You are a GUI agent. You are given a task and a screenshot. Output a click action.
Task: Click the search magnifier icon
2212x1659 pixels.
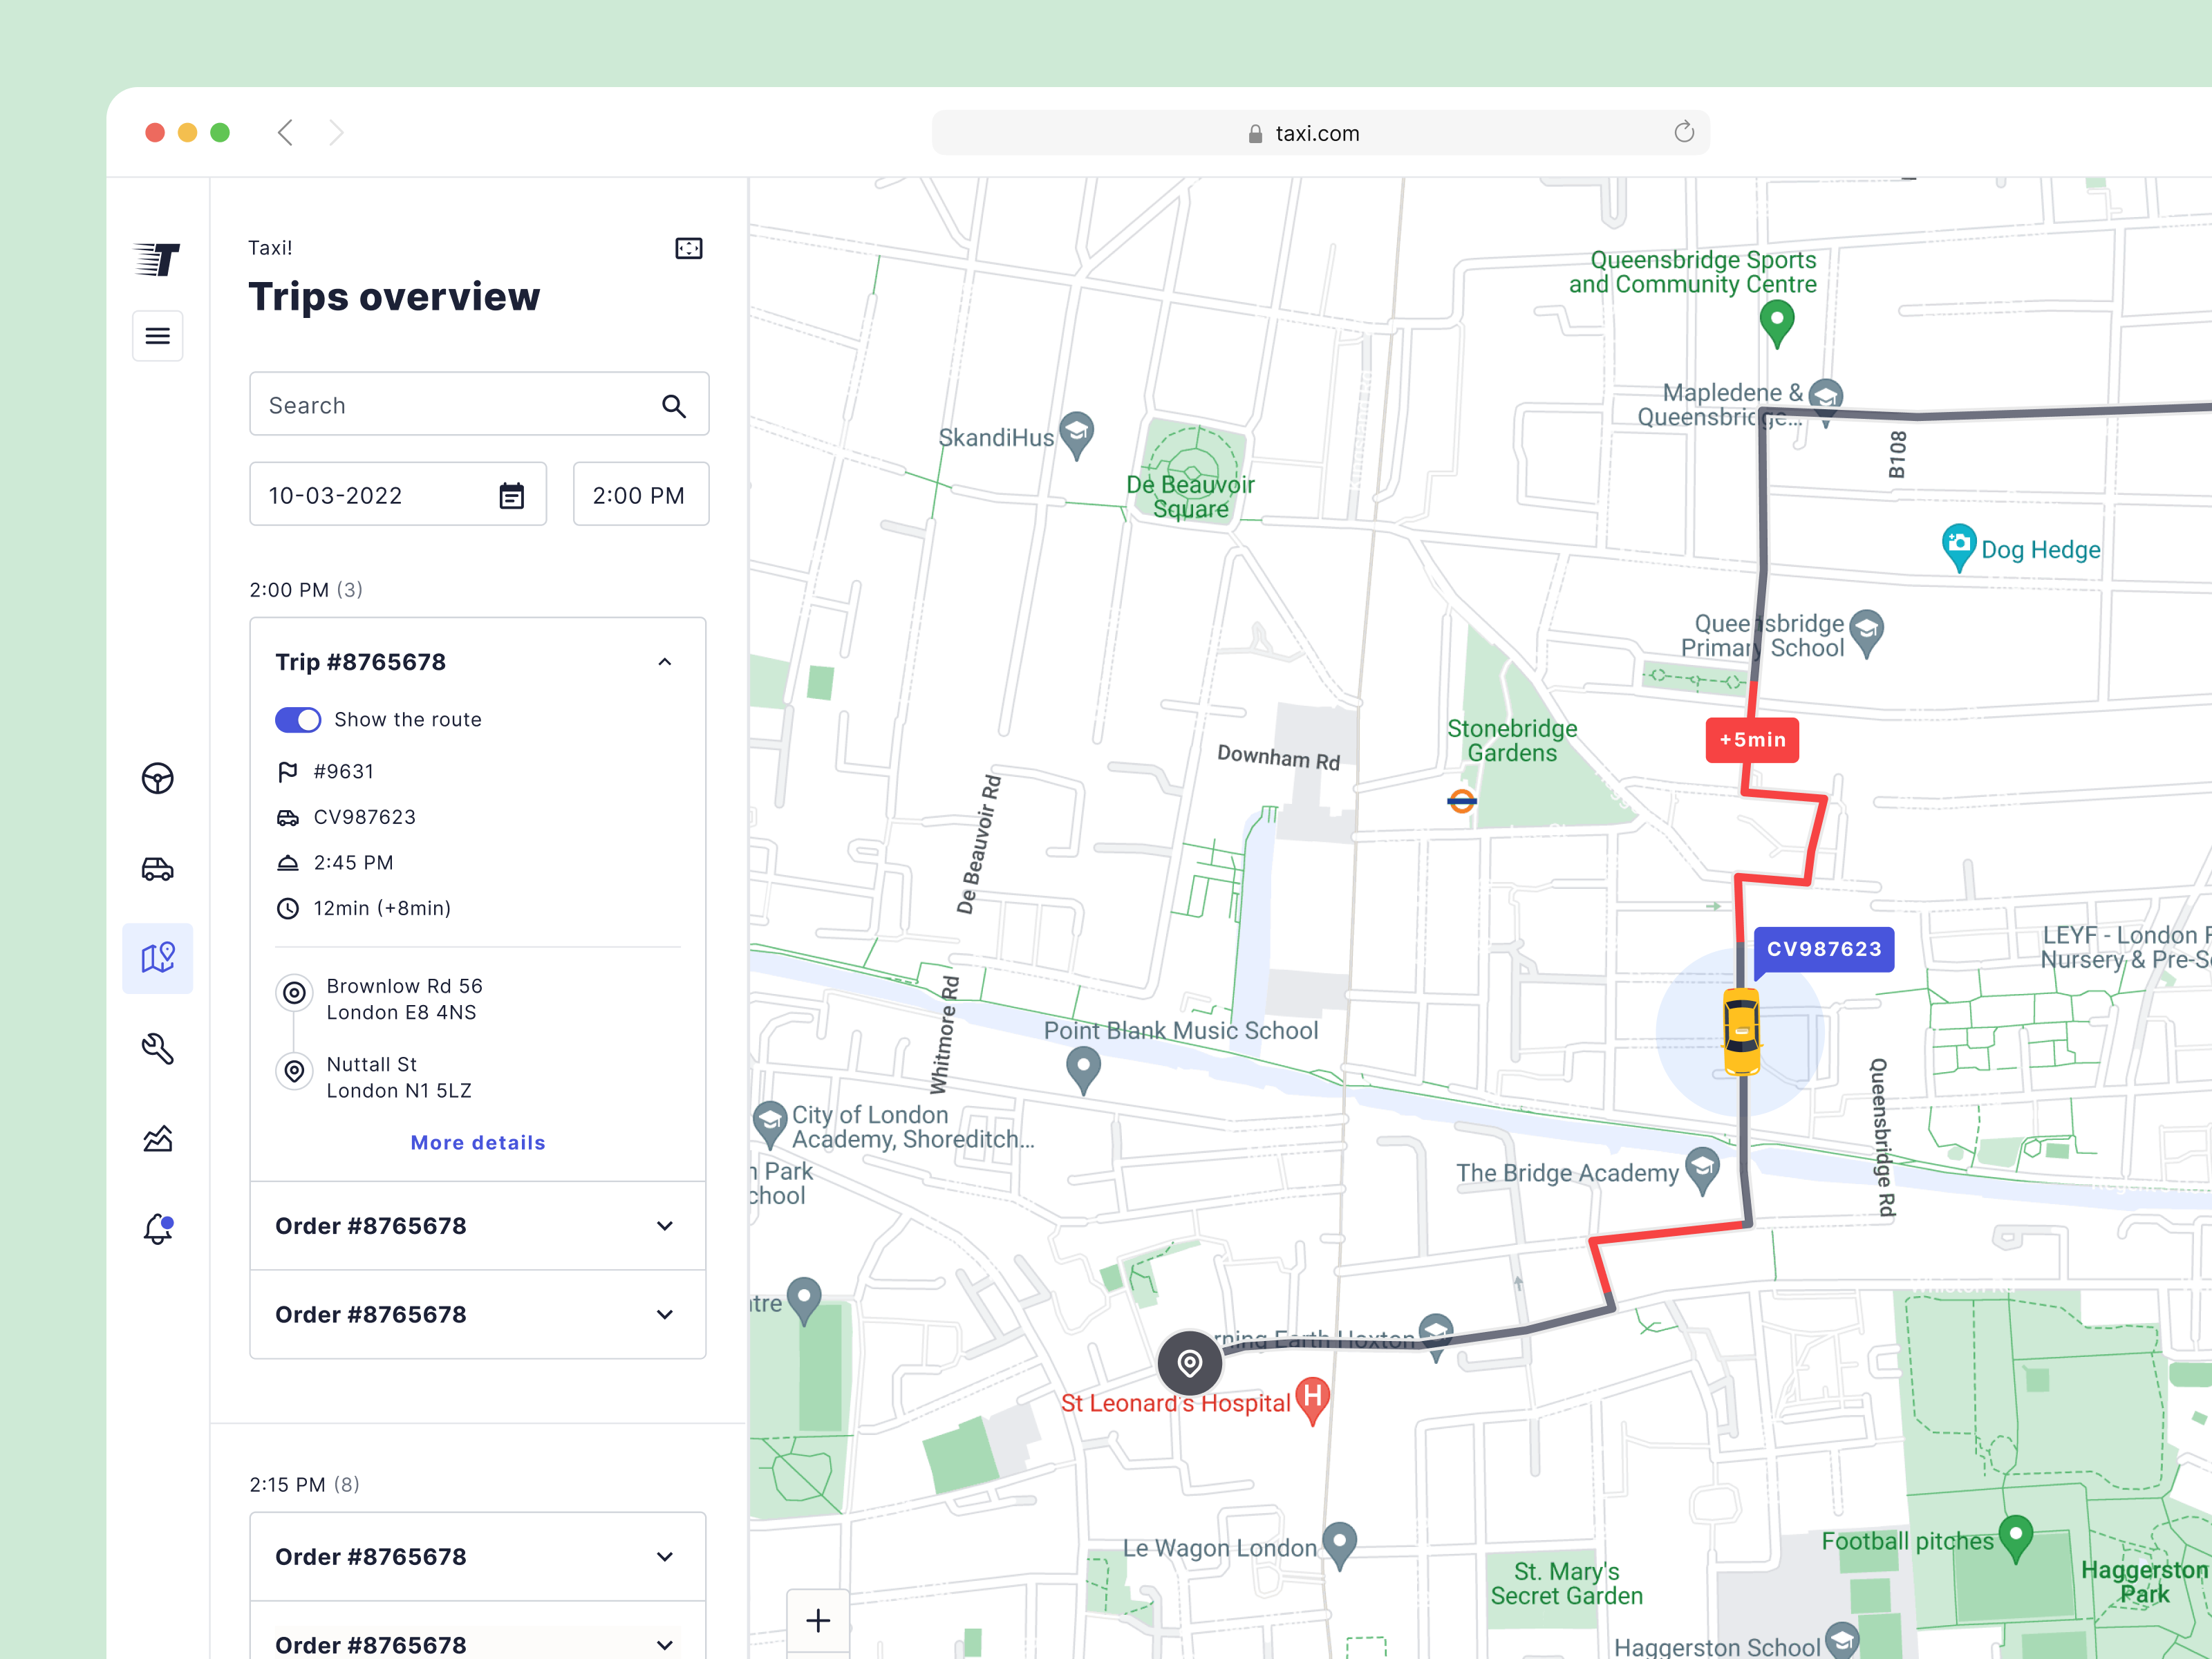click(674, 406)
